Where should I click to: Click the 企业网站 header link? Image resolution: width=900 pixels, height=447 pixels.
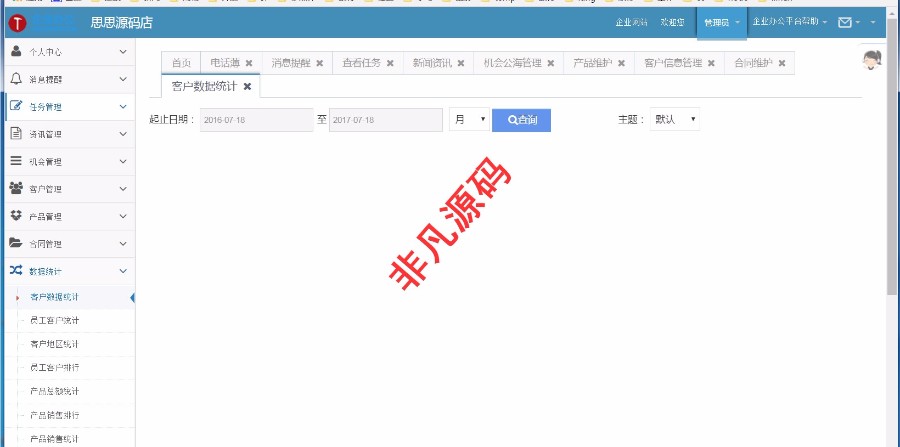click(631, 22)
